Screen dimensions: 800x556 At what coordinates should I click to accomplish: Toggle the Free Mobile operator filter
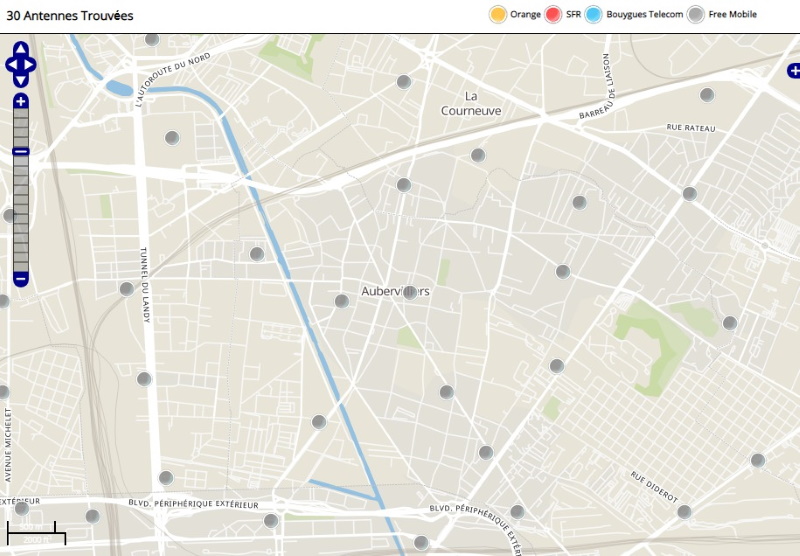coord(695,14)
